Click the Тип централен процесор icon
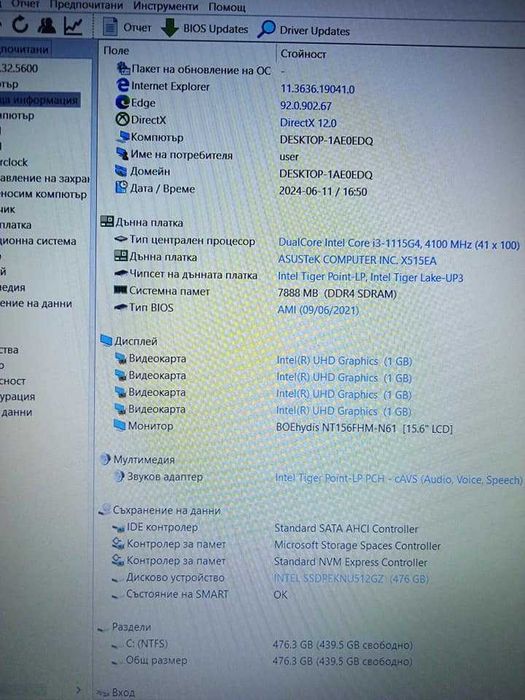The height and width of the screenshot is (700, 525). [121, 240]
